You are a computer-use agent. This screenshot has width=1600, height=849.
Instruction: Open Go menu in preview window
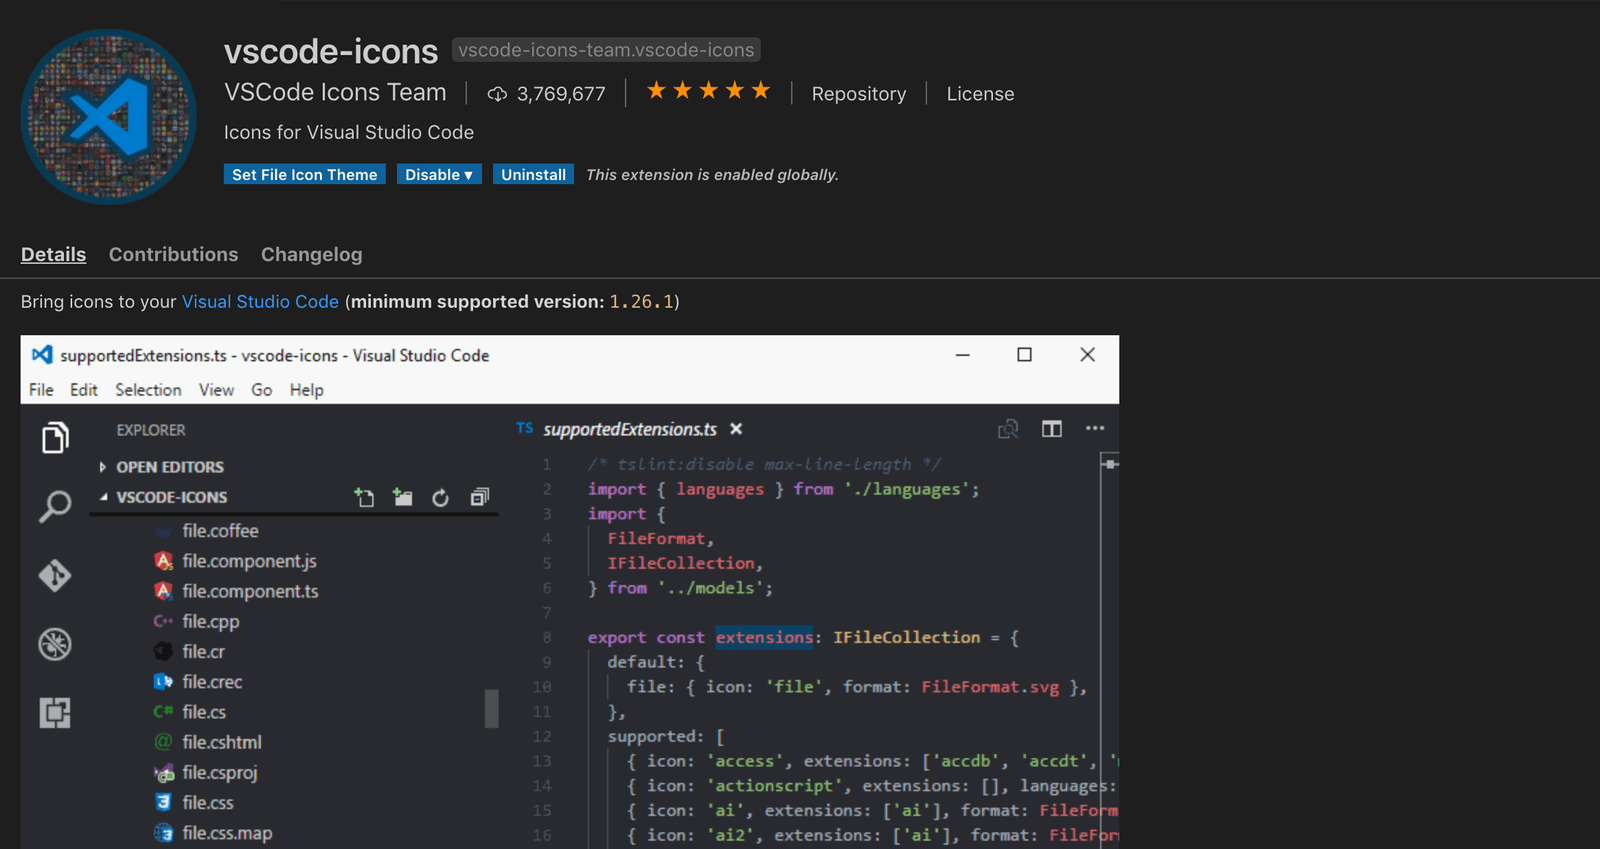click(262, 390)
